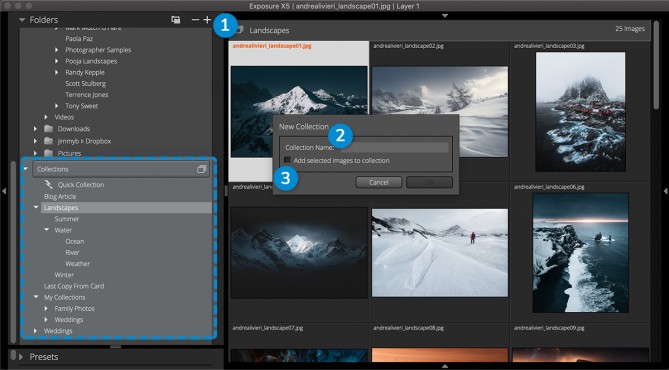Expand the Pooja Landscapes folder
This screenshot has width=669, height=370.
point(57,61)
